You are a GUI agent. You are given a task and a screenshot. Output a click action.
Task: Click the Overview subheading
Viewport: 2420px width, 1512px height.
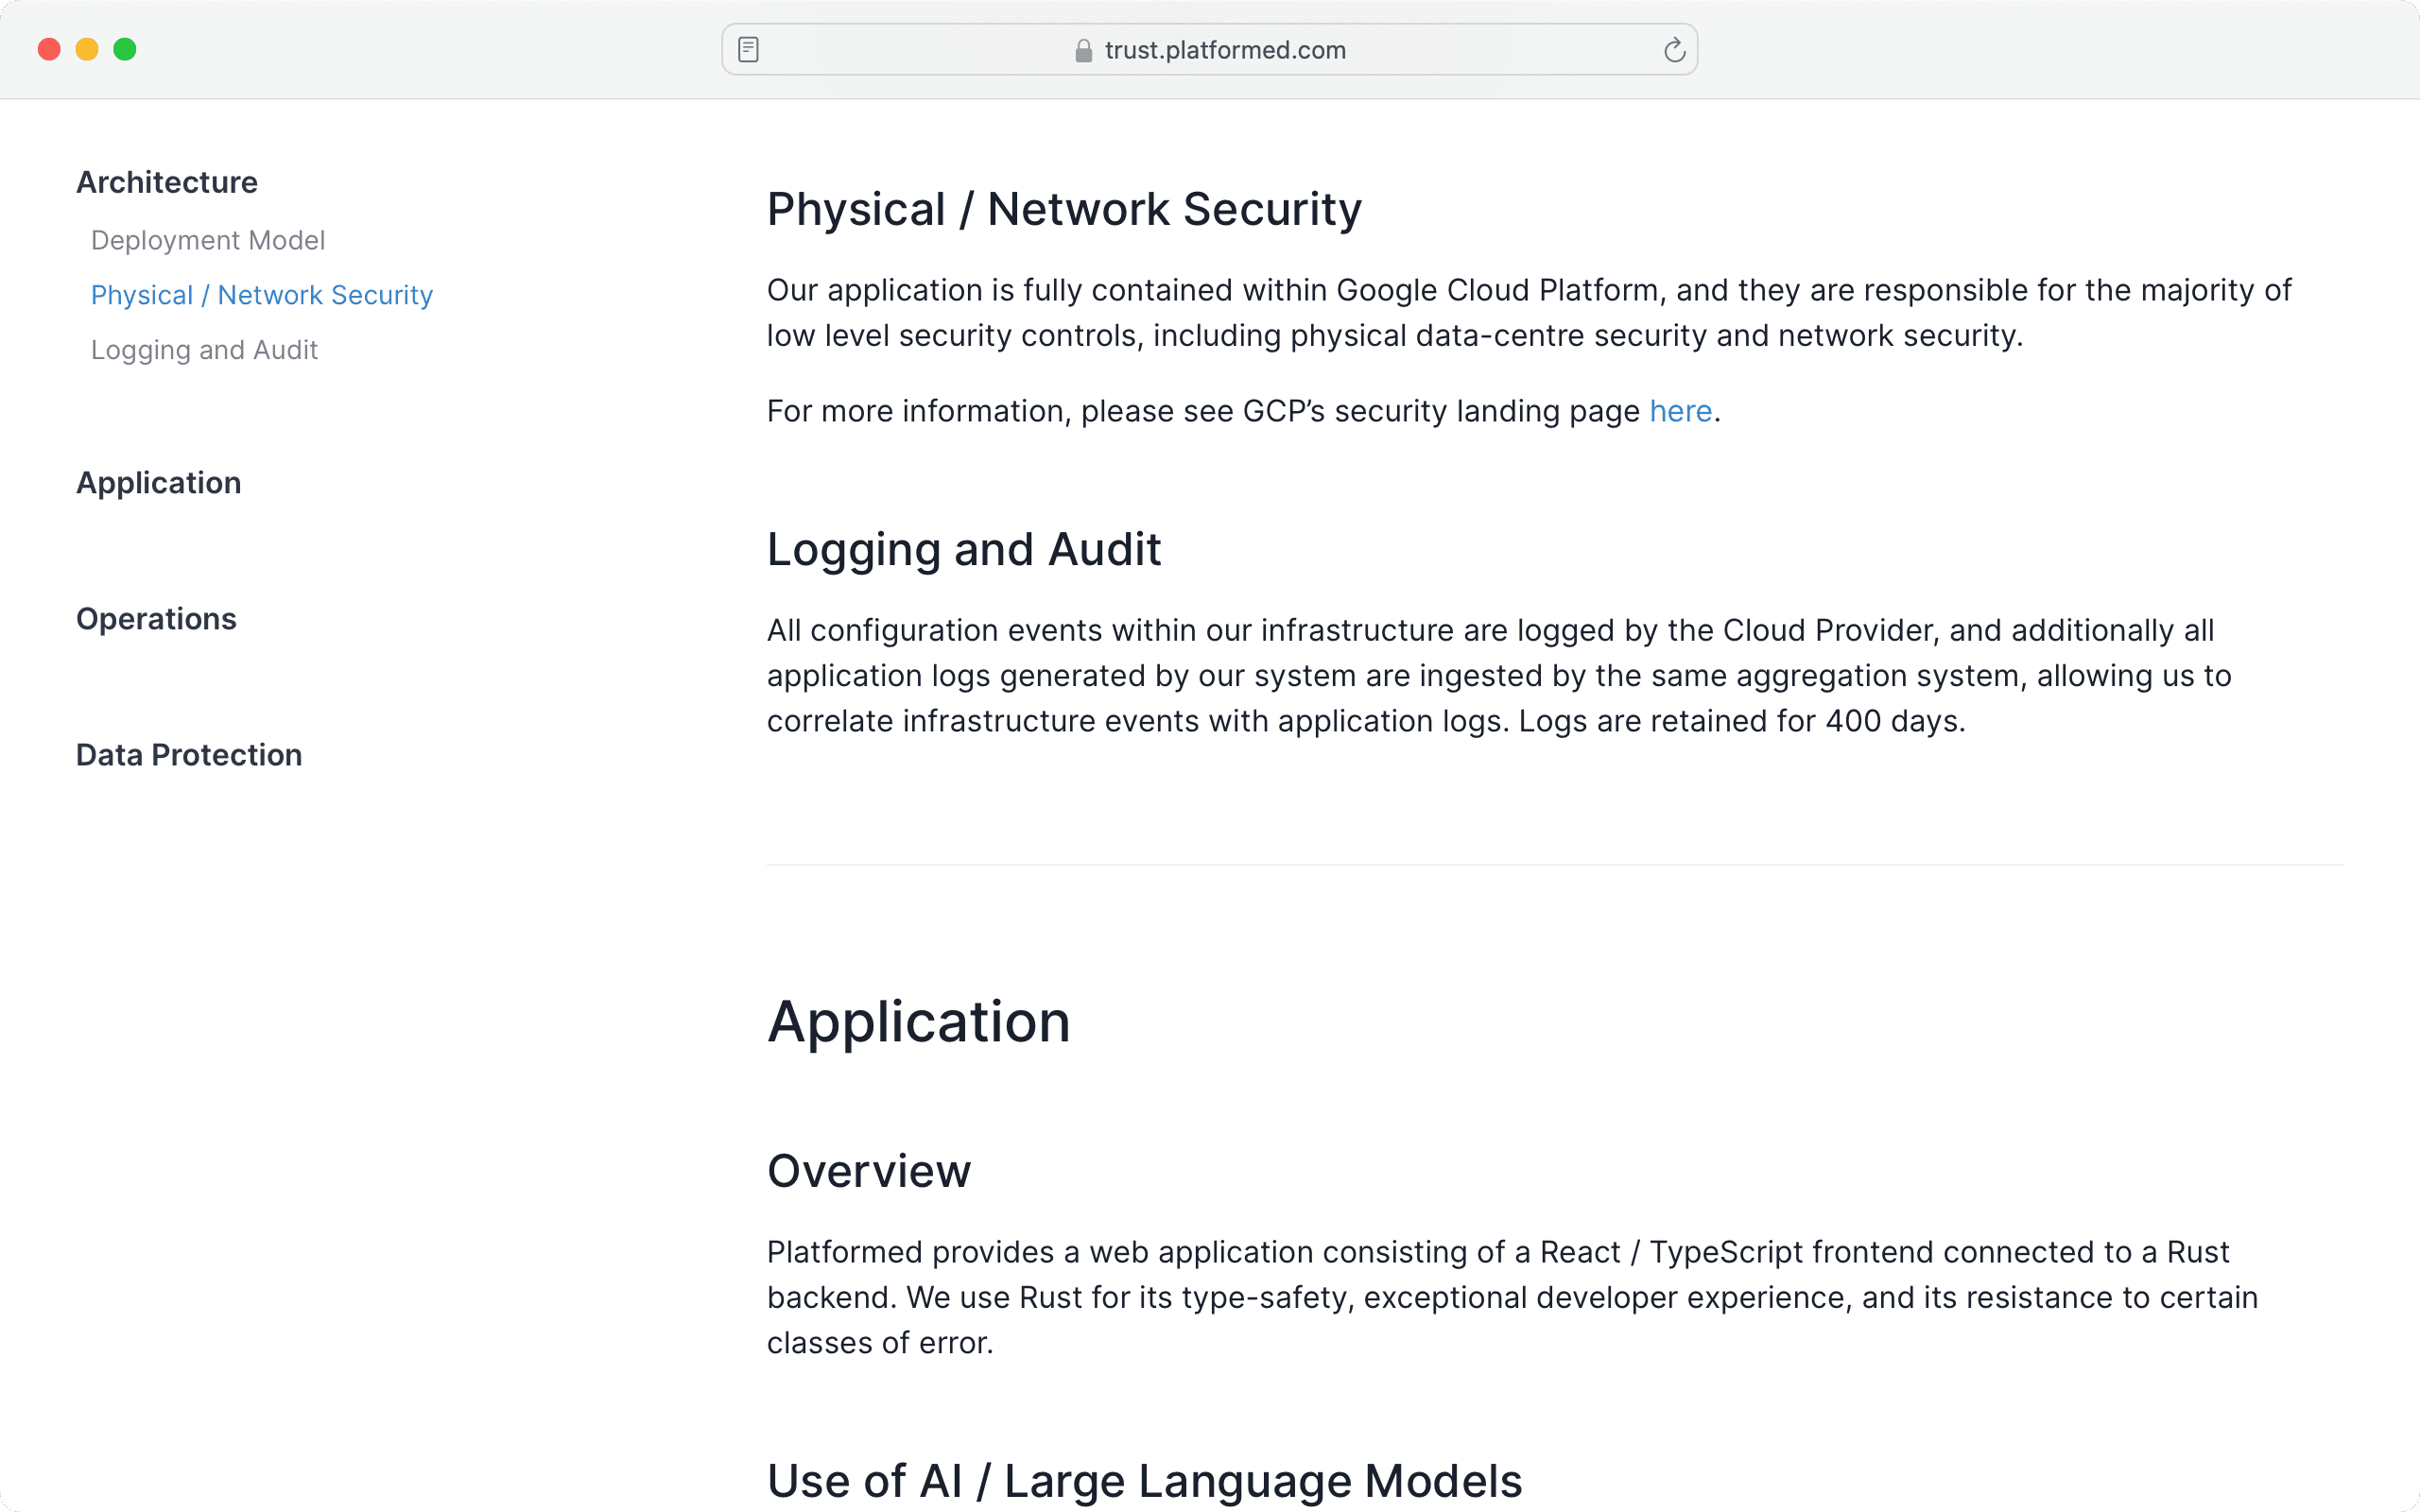868,1171
